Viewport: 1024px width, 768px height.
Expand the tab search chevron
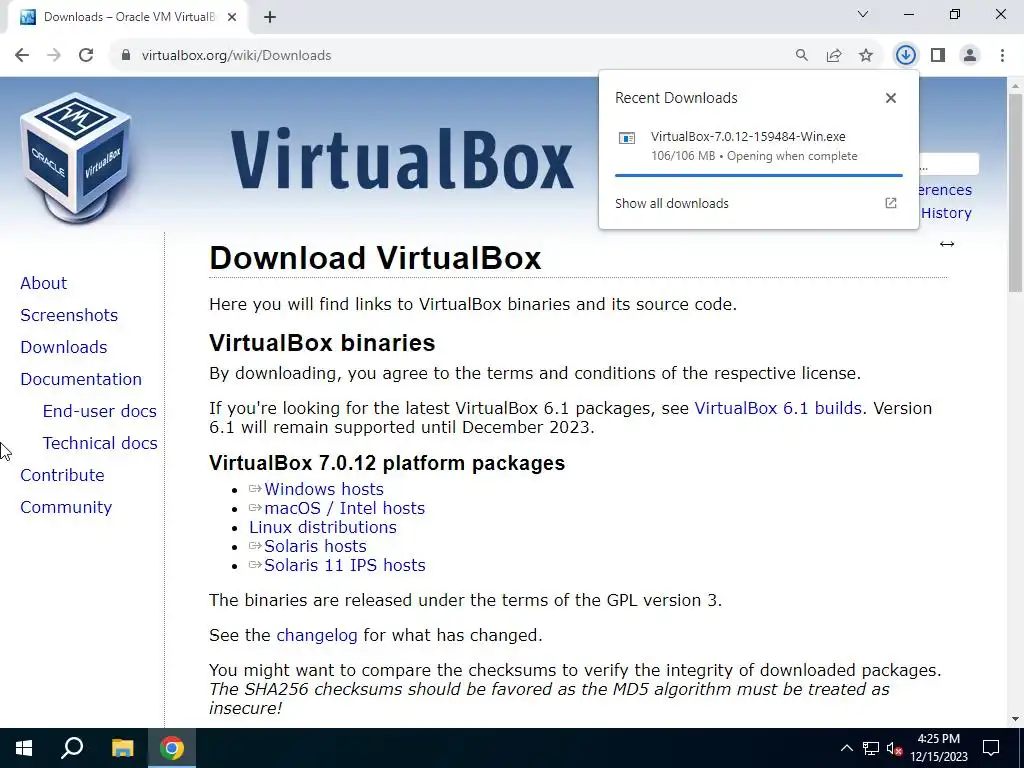click(x=863, y=14)
